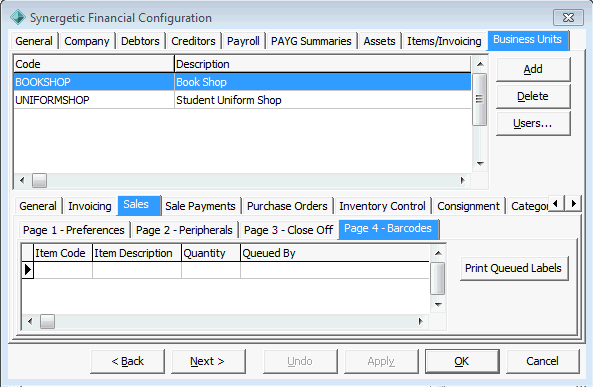Screen dimensions: 593x387
Task: Open the Consignment sub-tab
Action: click(468, 206)
